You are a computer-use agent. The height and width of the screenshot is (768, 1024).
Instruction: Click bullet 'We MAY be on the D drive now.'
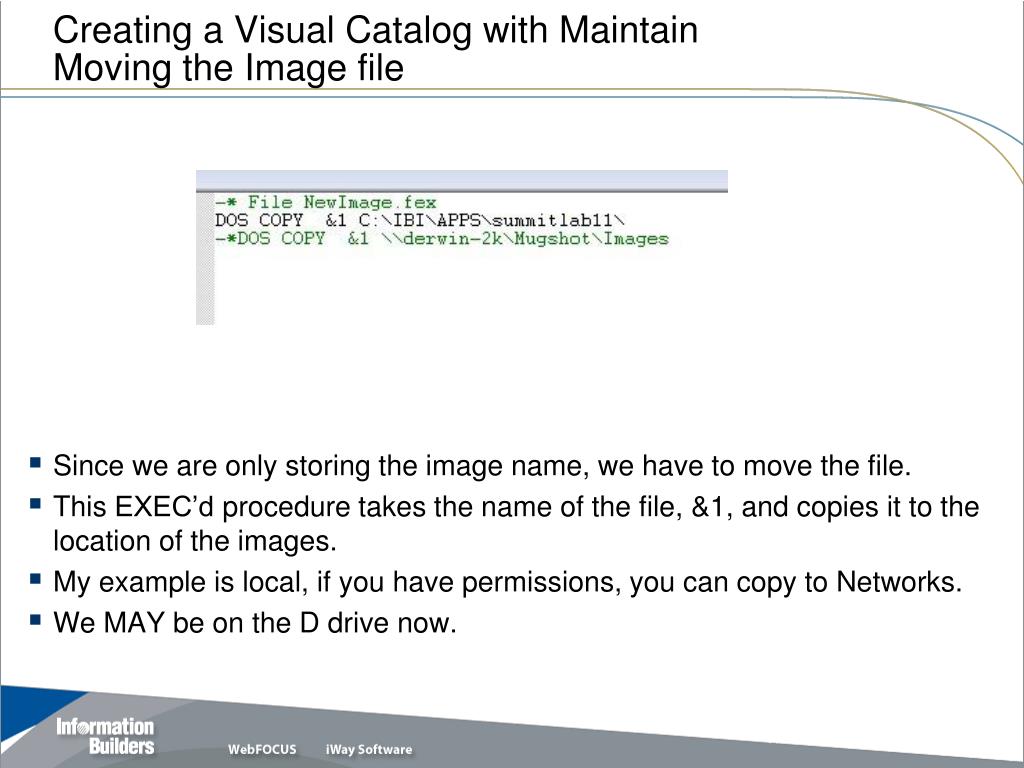click(255, 622)
